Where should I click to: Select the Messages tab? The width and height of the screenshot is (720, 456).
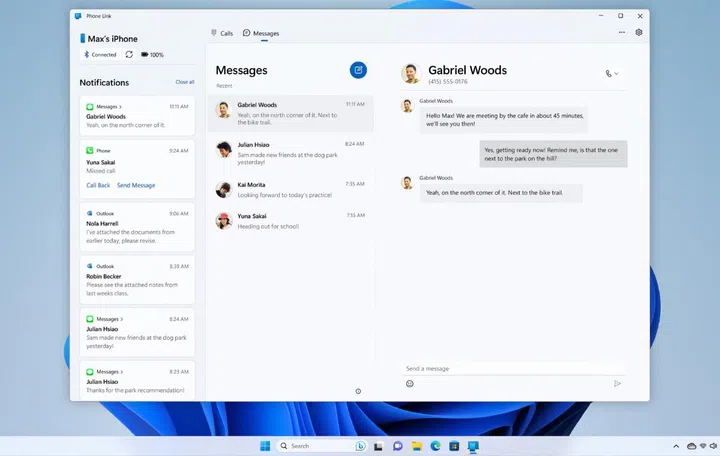coord(261,33)
